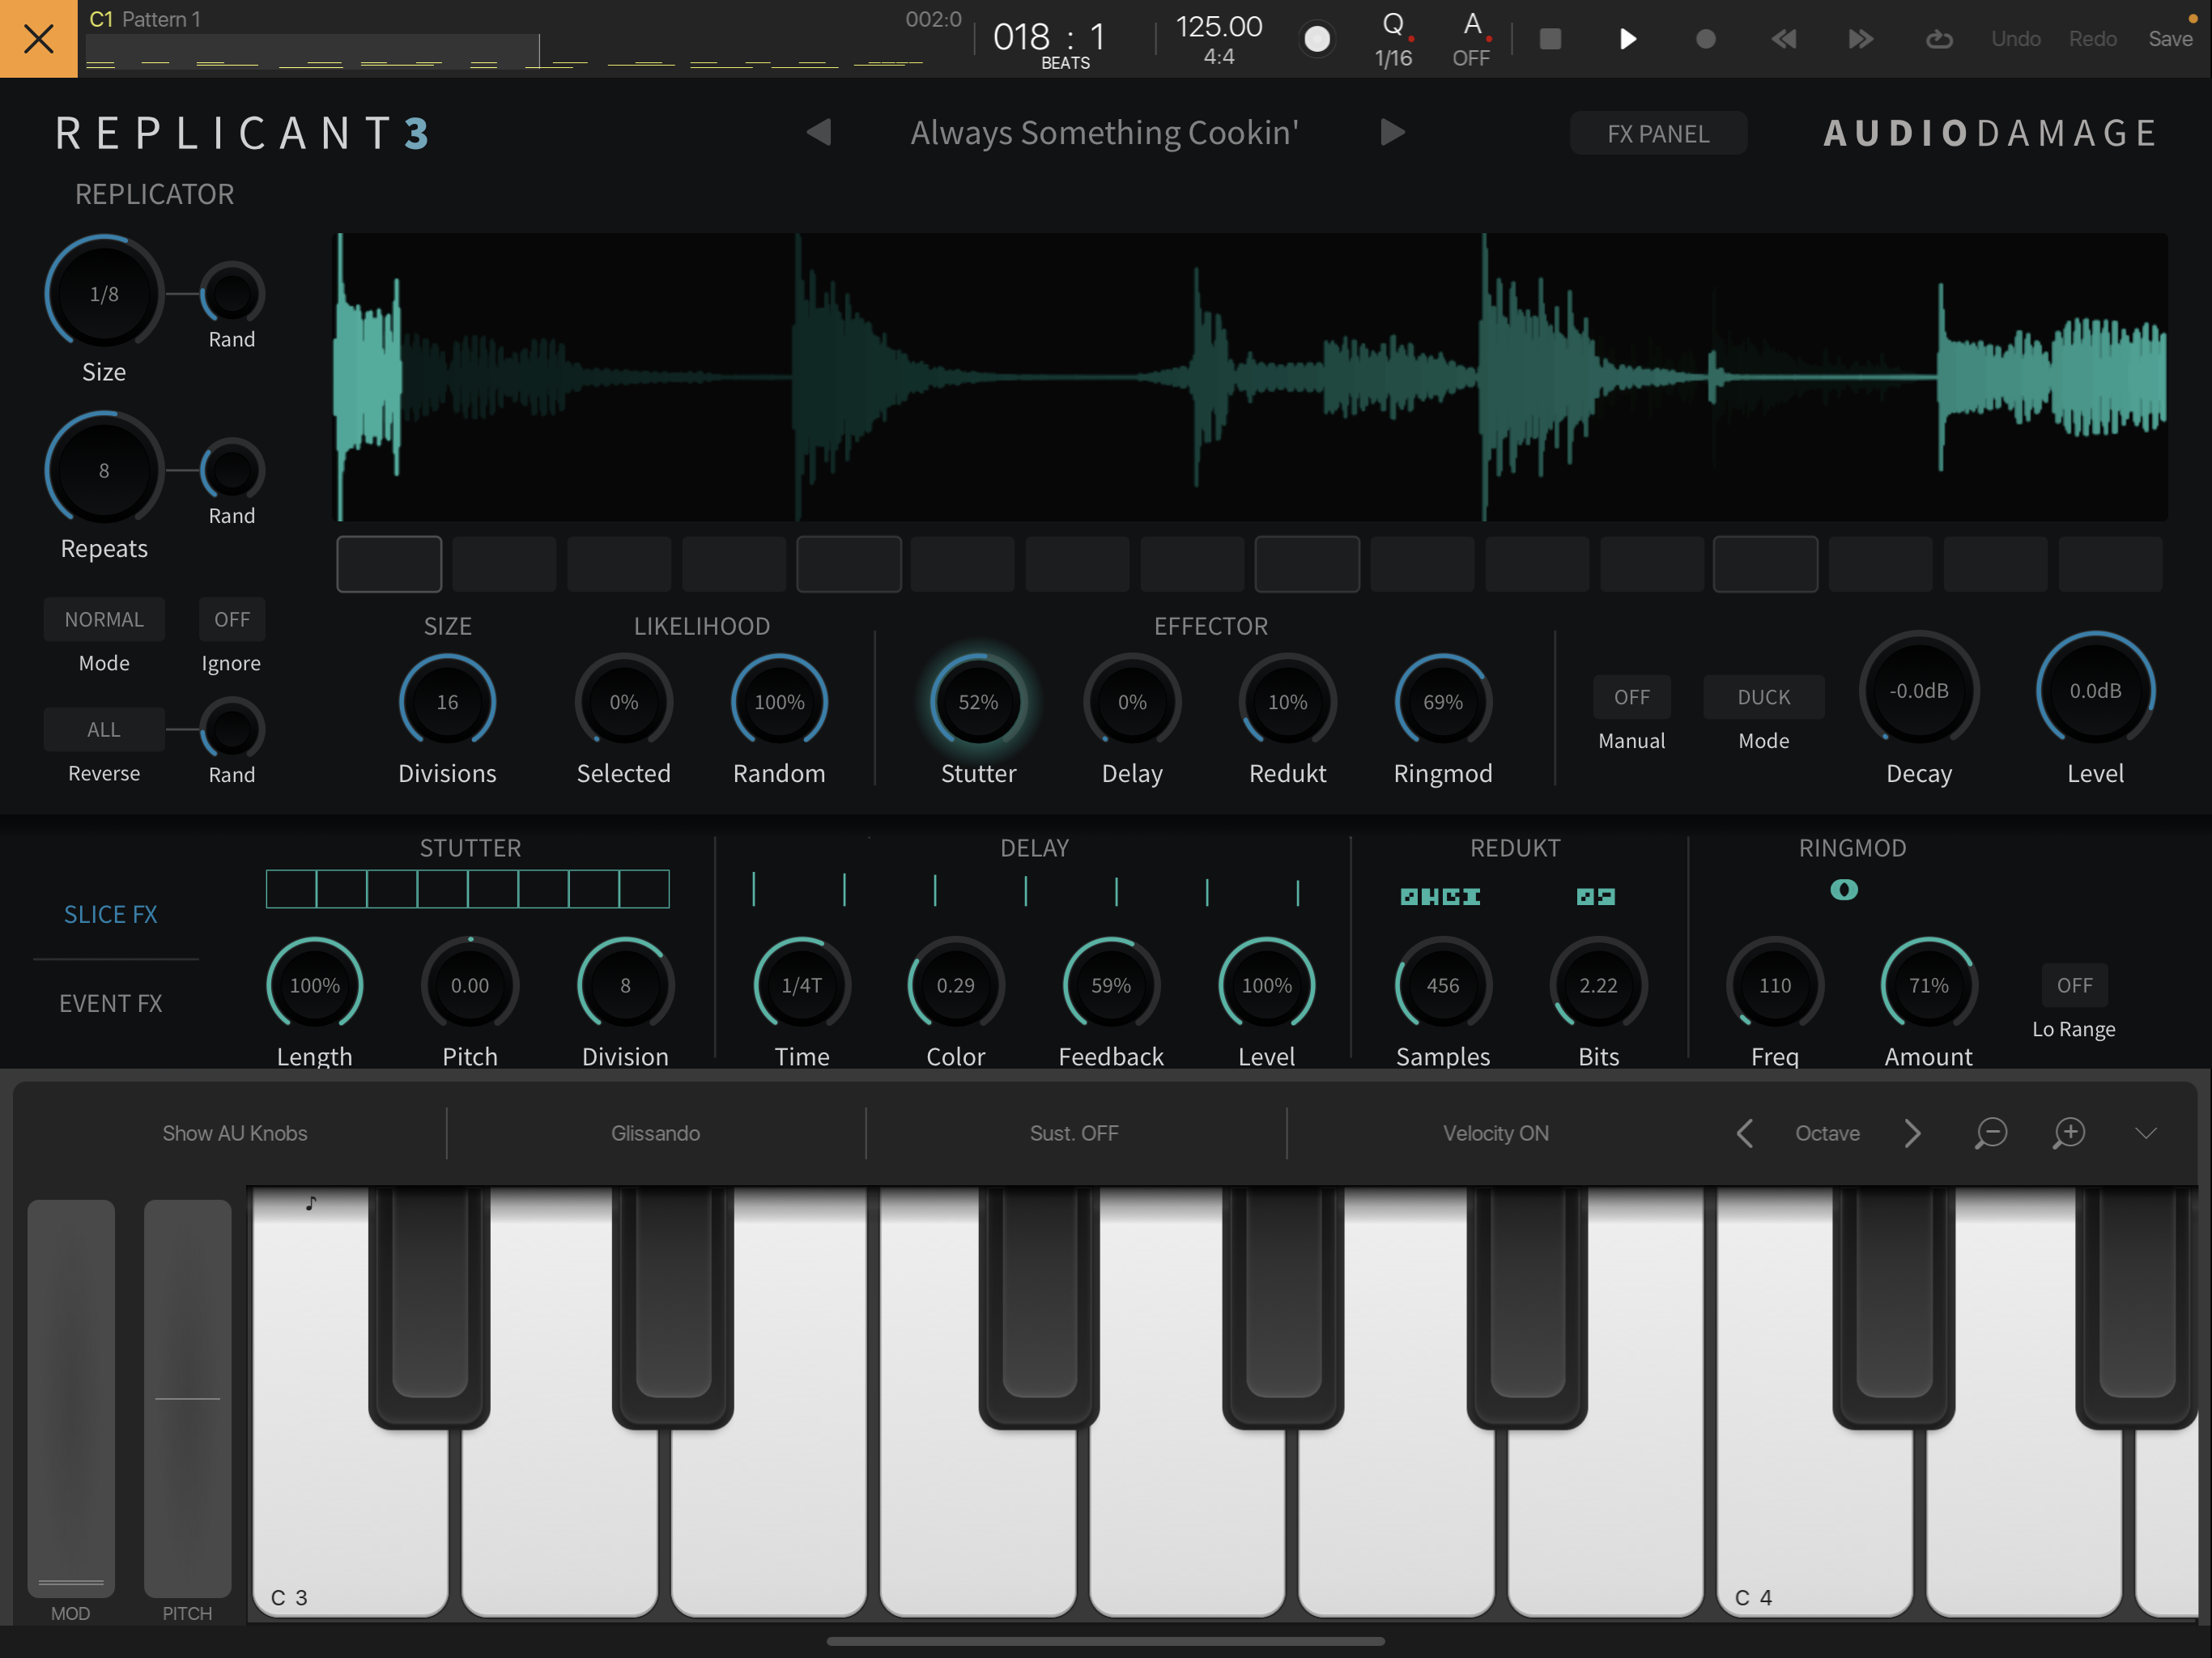Click the Rewind transport button
2212x1658 pixels.
click(1784, 39)
